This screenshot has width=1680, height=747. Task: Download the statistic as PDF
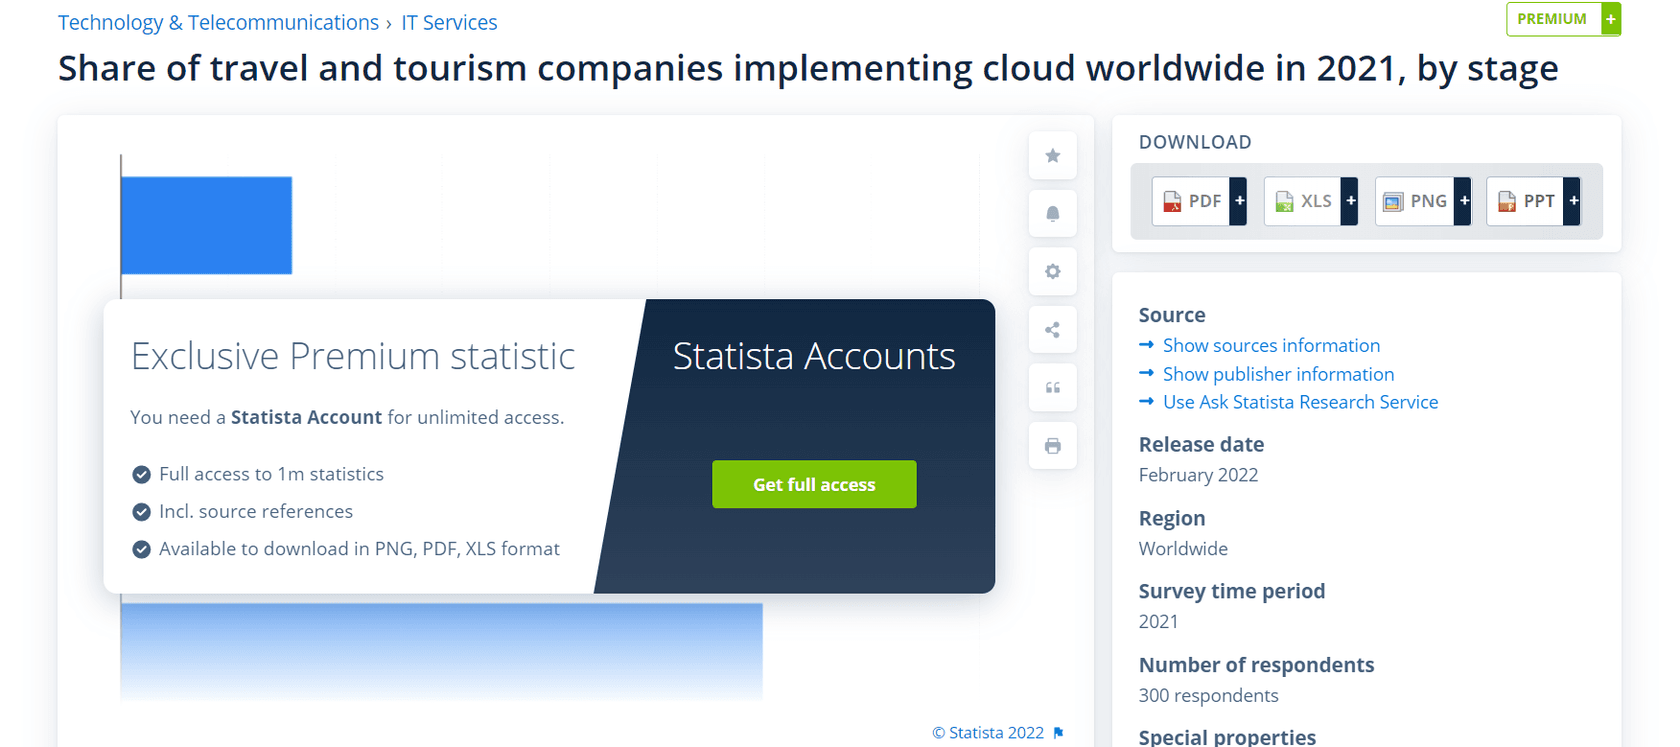coord(1199,201)
